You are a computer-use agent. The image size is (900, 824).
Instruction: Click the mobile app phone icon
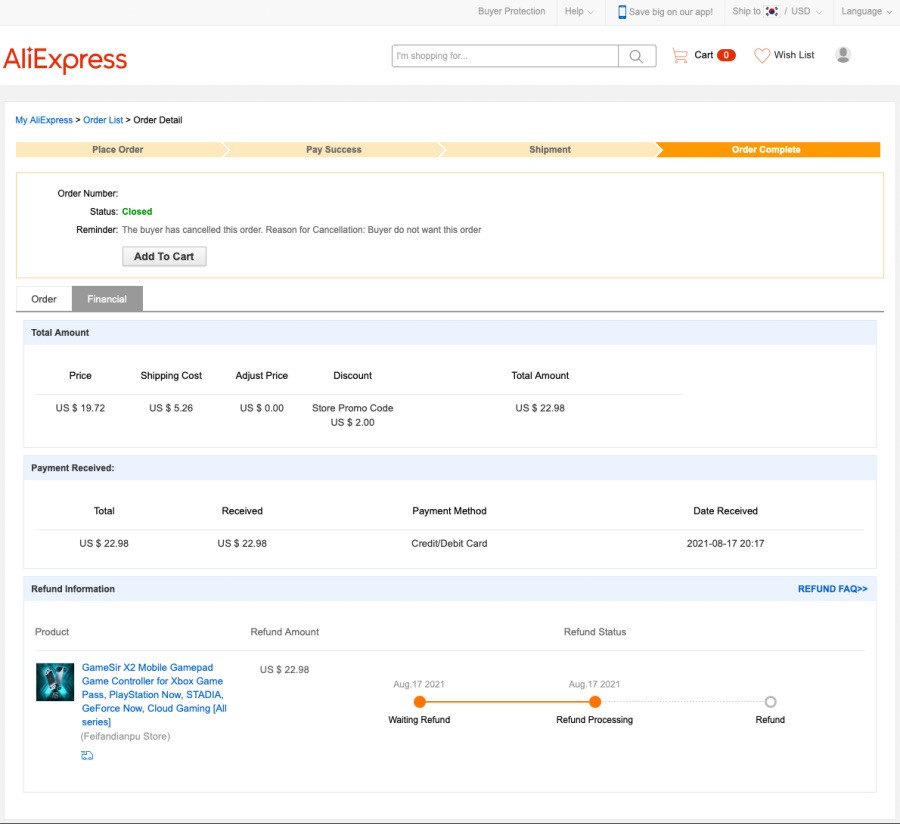click(x=622, y=11)
